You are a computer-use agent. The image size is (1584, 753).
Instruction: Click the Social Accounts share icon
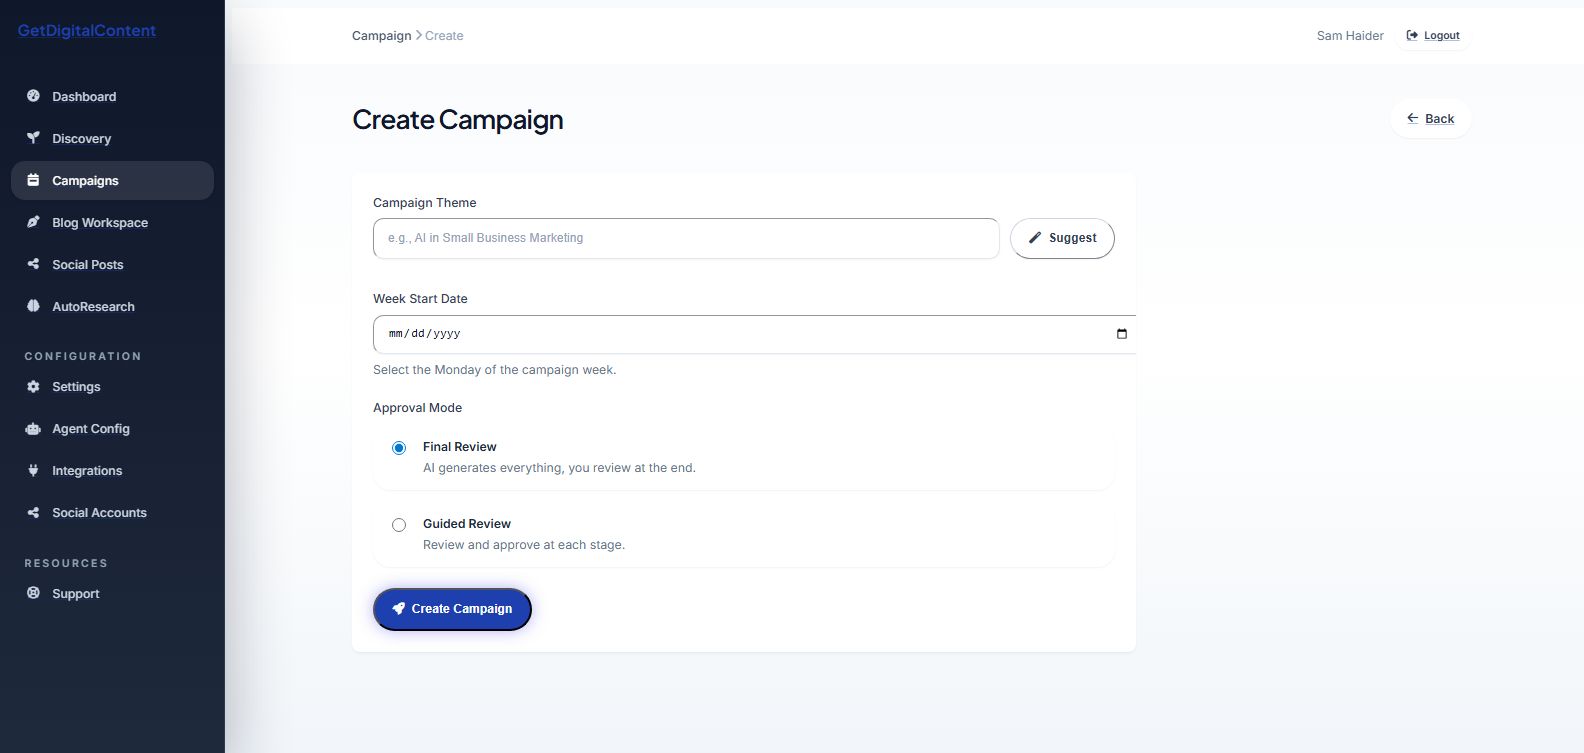coord(33,512)
